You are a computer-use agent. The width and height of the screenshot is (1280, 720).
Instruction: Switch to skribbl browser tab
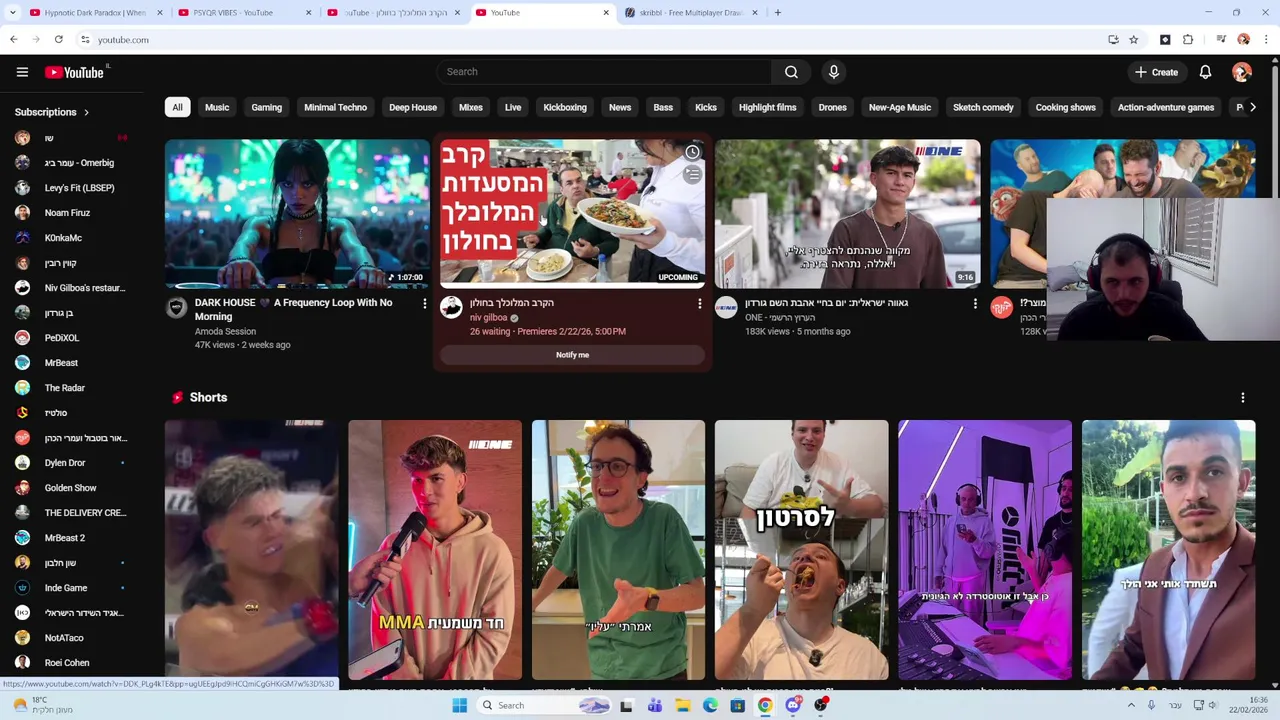pyautogui.click(x=691, y=13)
